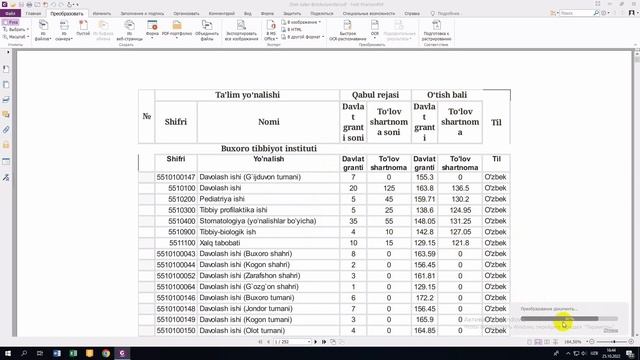Create PDF from file icon
This screenshot has width=640, height=360.
pyautogui.click(x=43, y=30)
